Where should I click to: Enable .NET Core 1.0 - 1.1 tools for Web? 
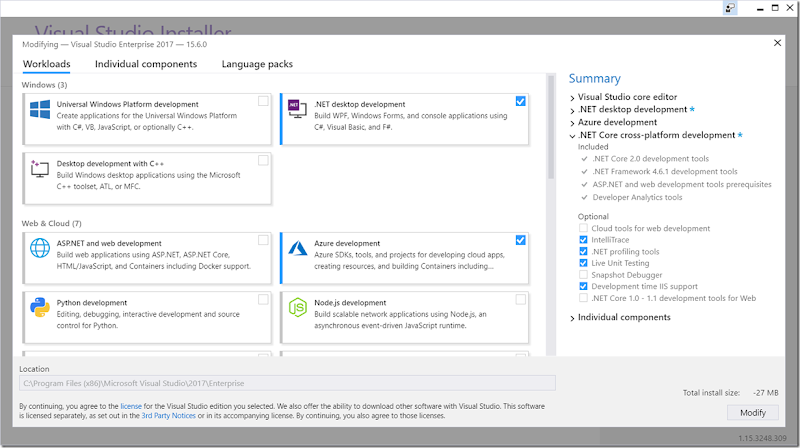583,298
